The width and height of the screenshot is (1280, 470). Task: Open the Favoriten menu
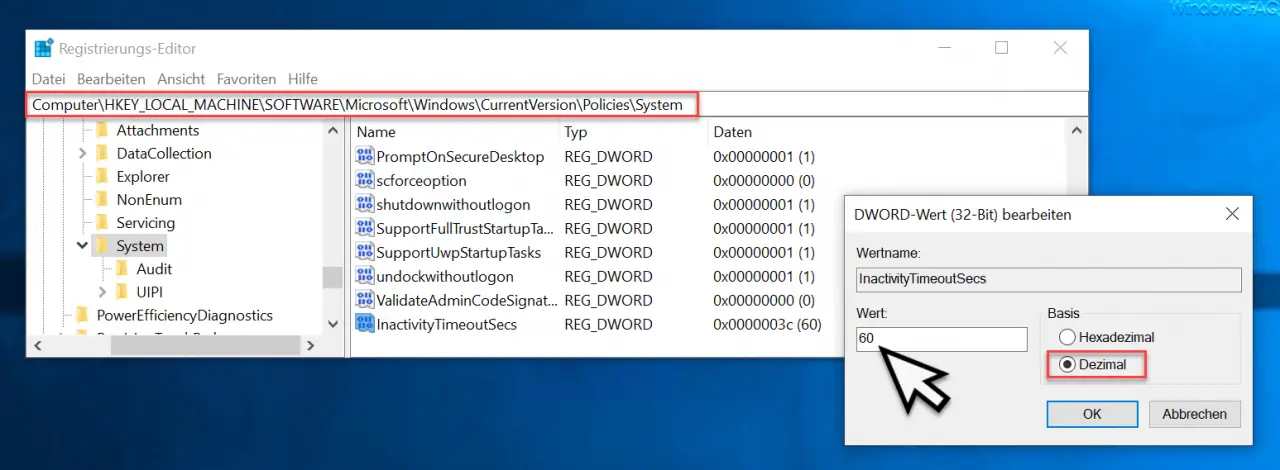246,78
